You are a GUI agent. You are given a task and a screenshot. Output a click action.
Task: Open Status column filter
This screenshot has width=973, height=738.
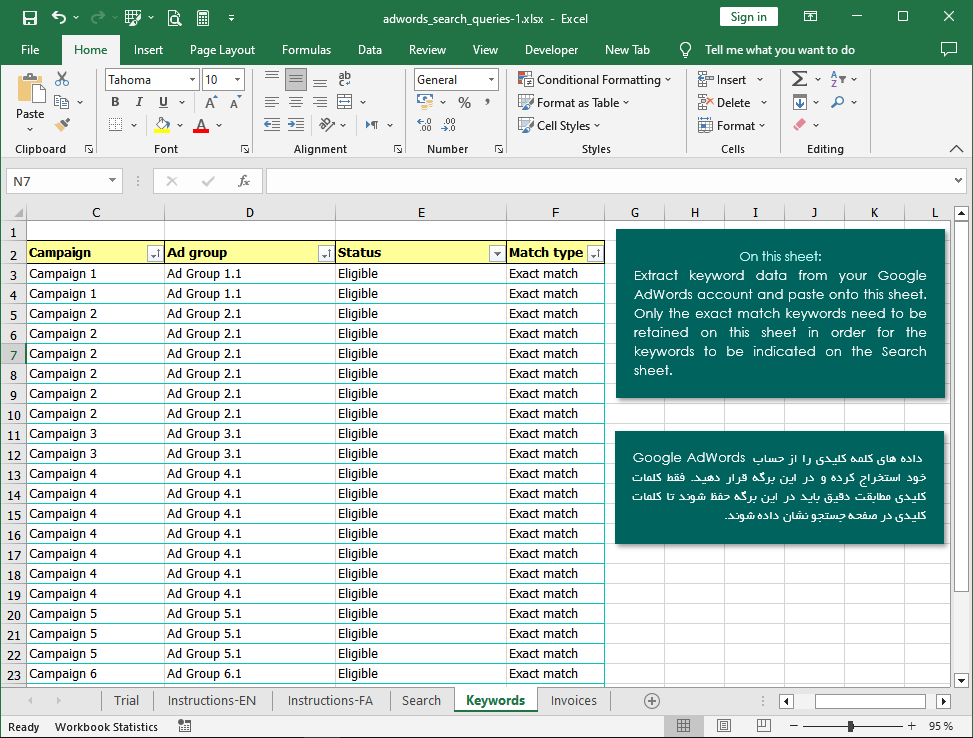pyautogui.click(x=496, y=253)
